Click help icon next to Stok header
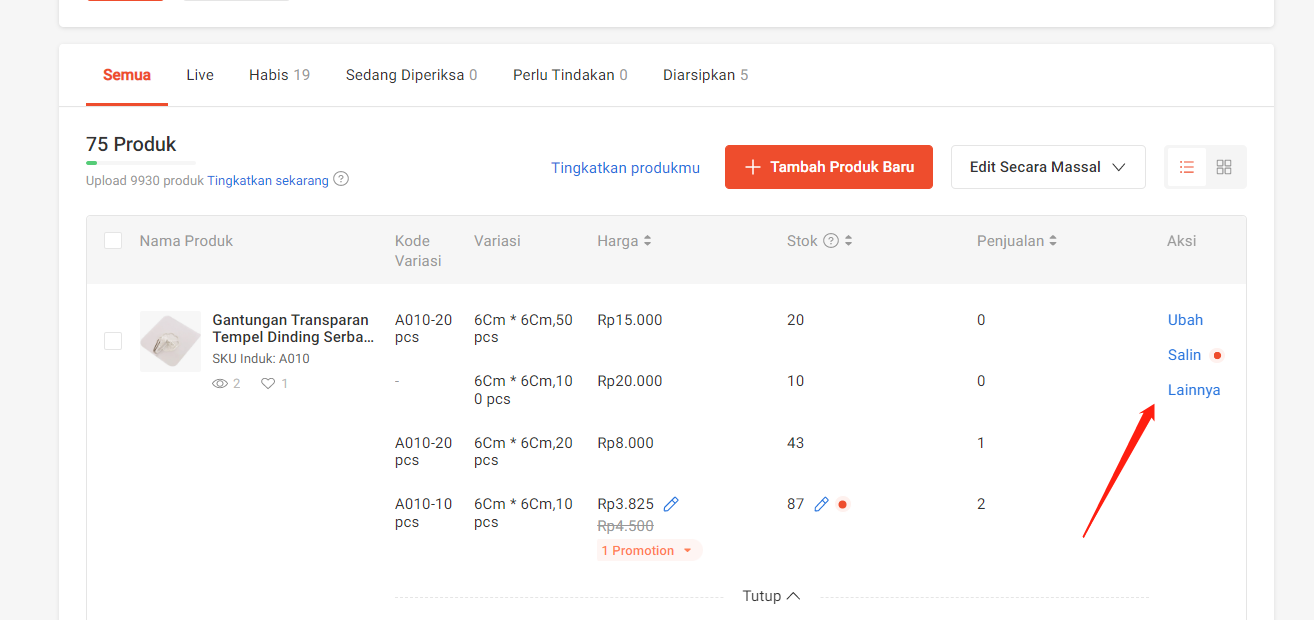Screen dimensions: 1314x620 pos(830,241)
